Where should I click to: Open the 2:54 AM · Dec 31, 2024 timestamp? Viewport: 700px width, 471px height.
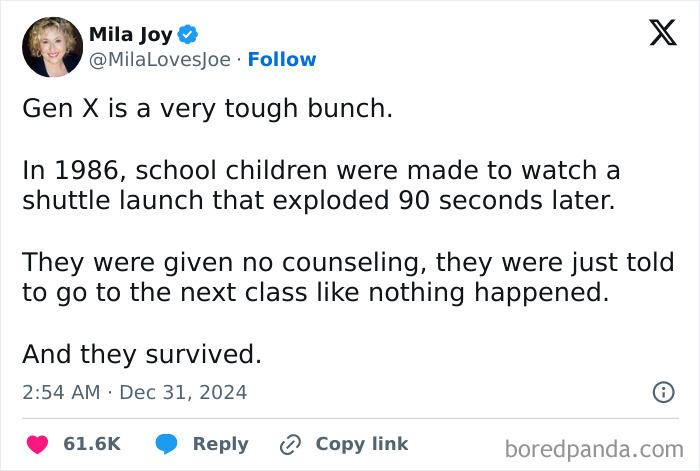click(134, 393)
